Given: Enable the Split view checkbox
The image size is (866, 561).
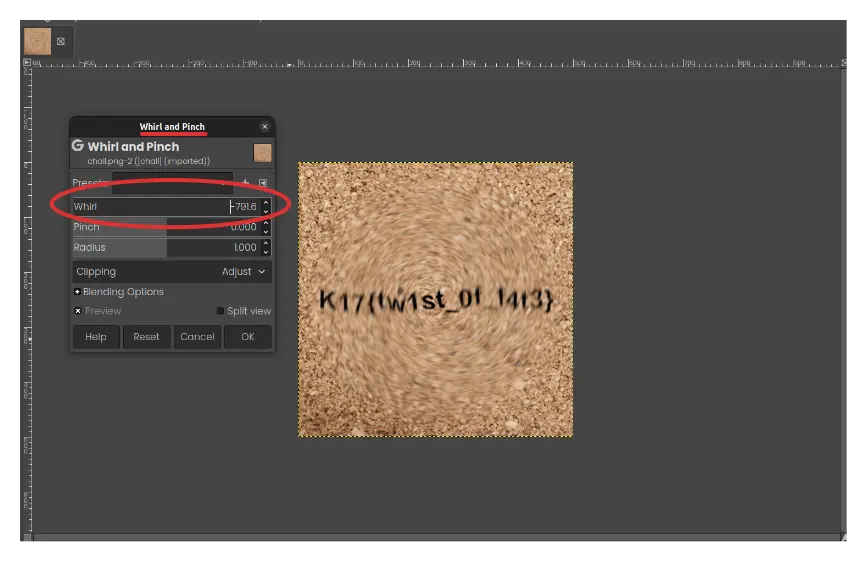Looking at the screenshot, I should (x=220, y=311).
